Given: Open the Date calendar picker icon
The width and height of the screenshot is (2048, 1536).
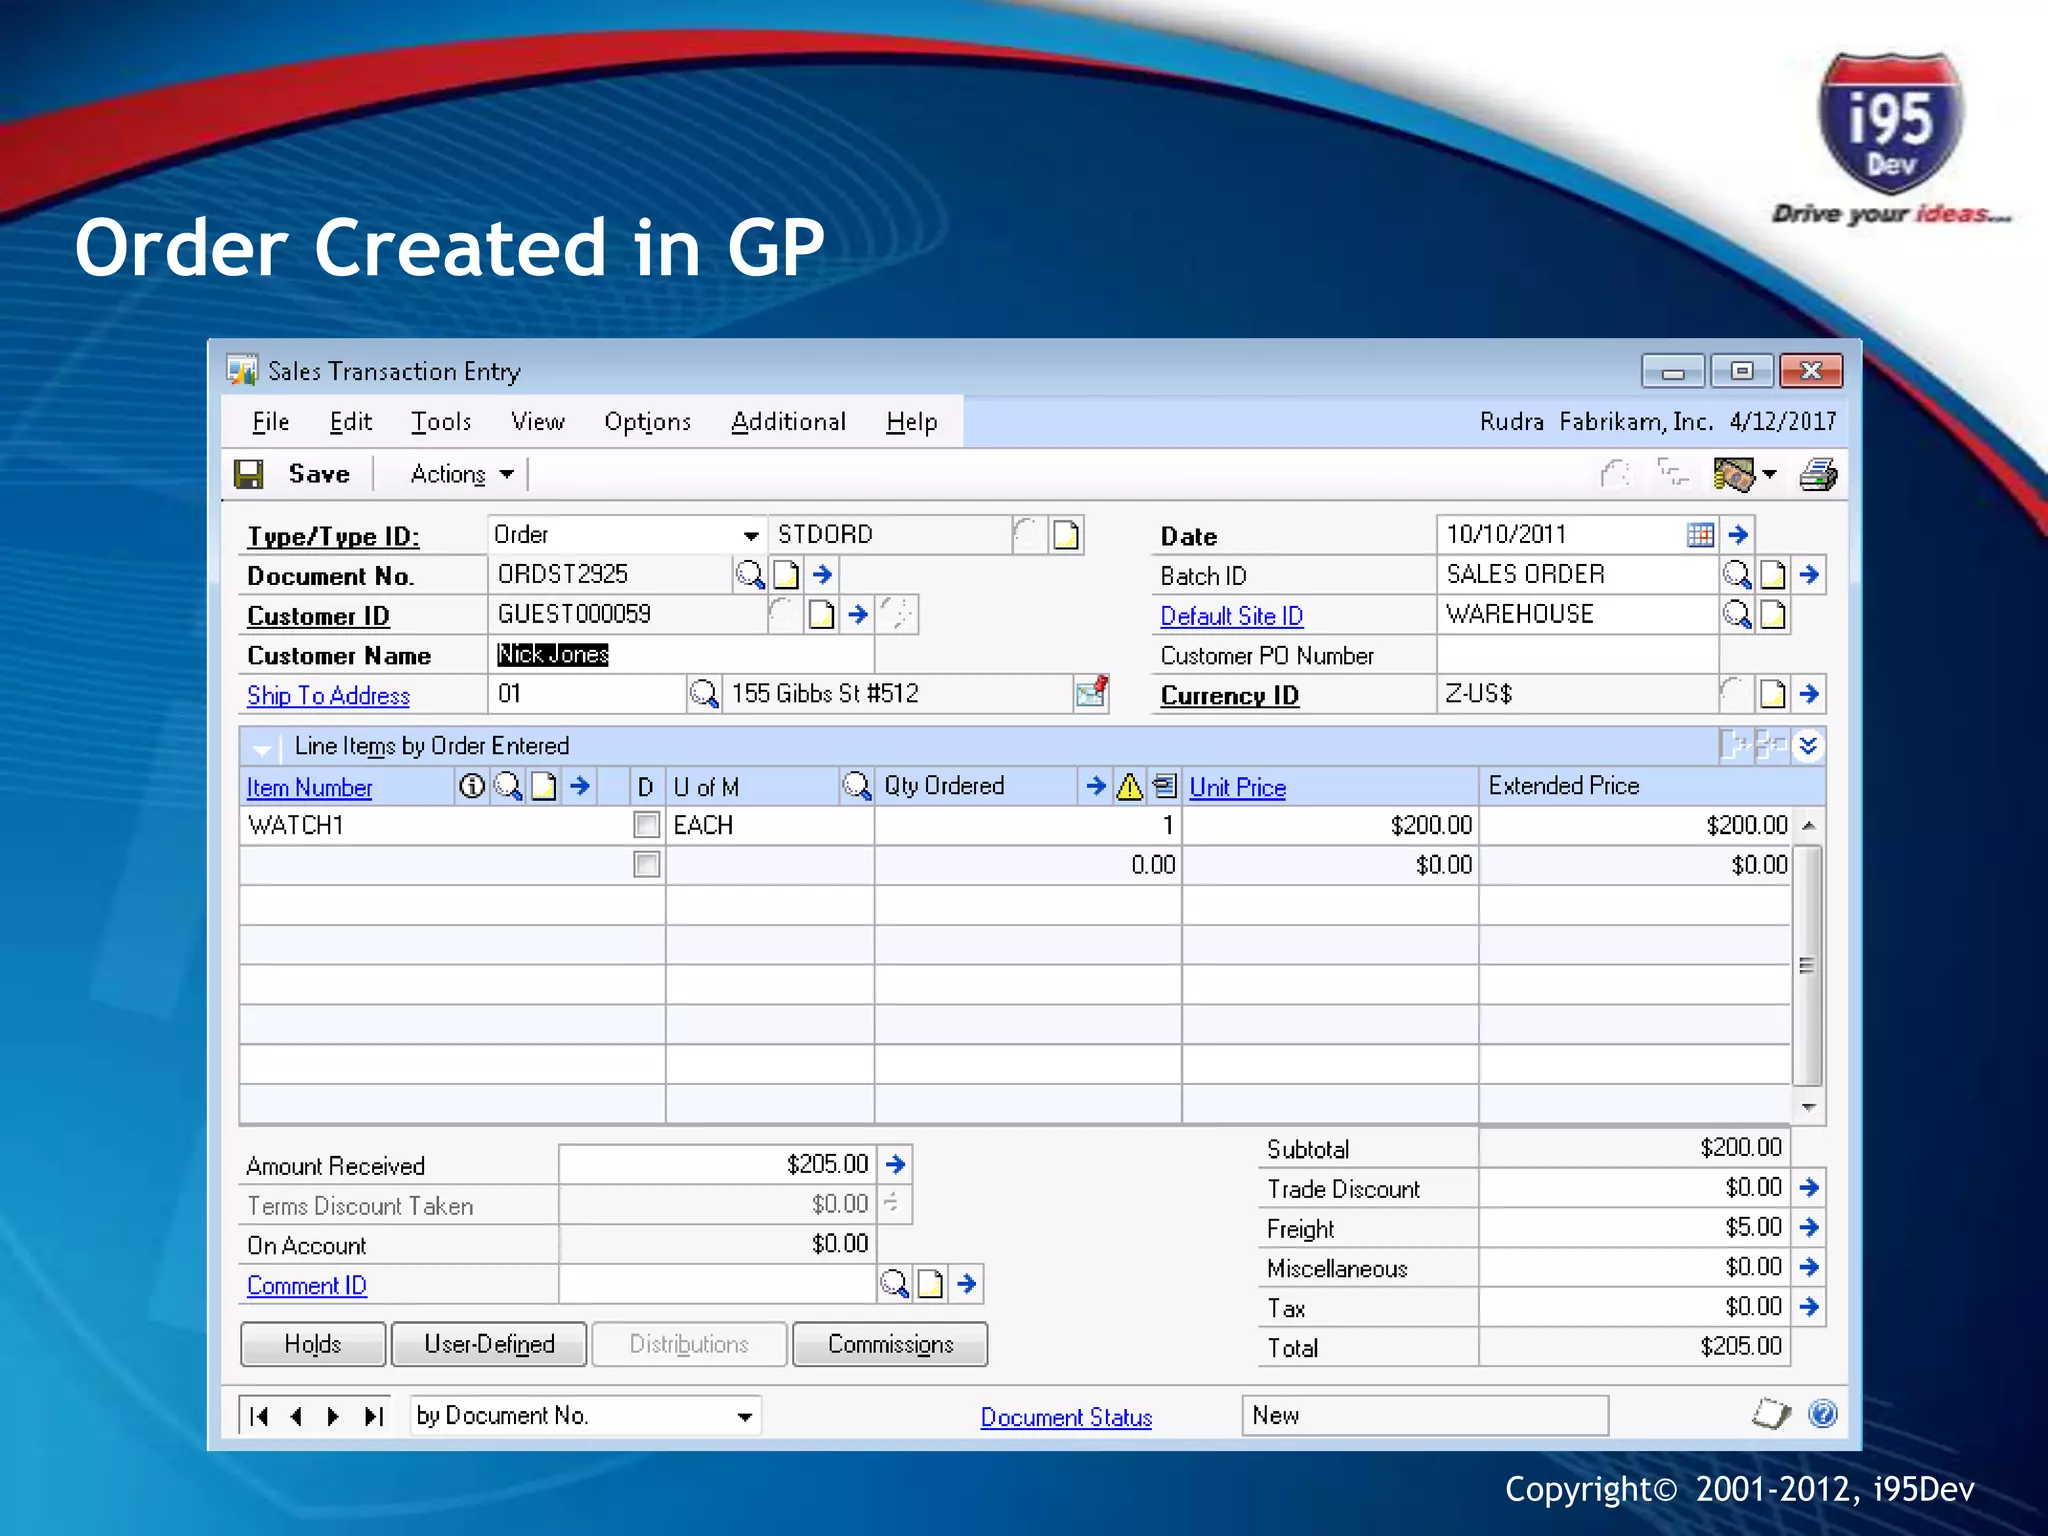Looking at the screenshot, I should [x=1700, y=535].
